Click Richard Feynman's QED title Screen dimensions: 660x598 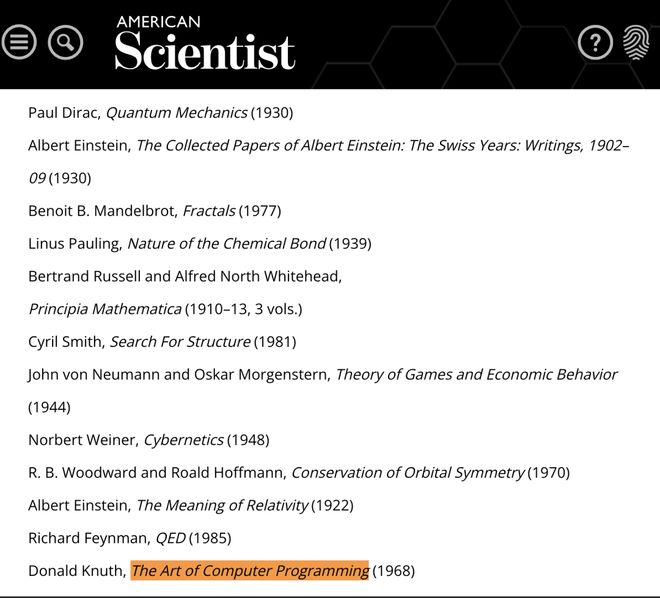point(170,539)
